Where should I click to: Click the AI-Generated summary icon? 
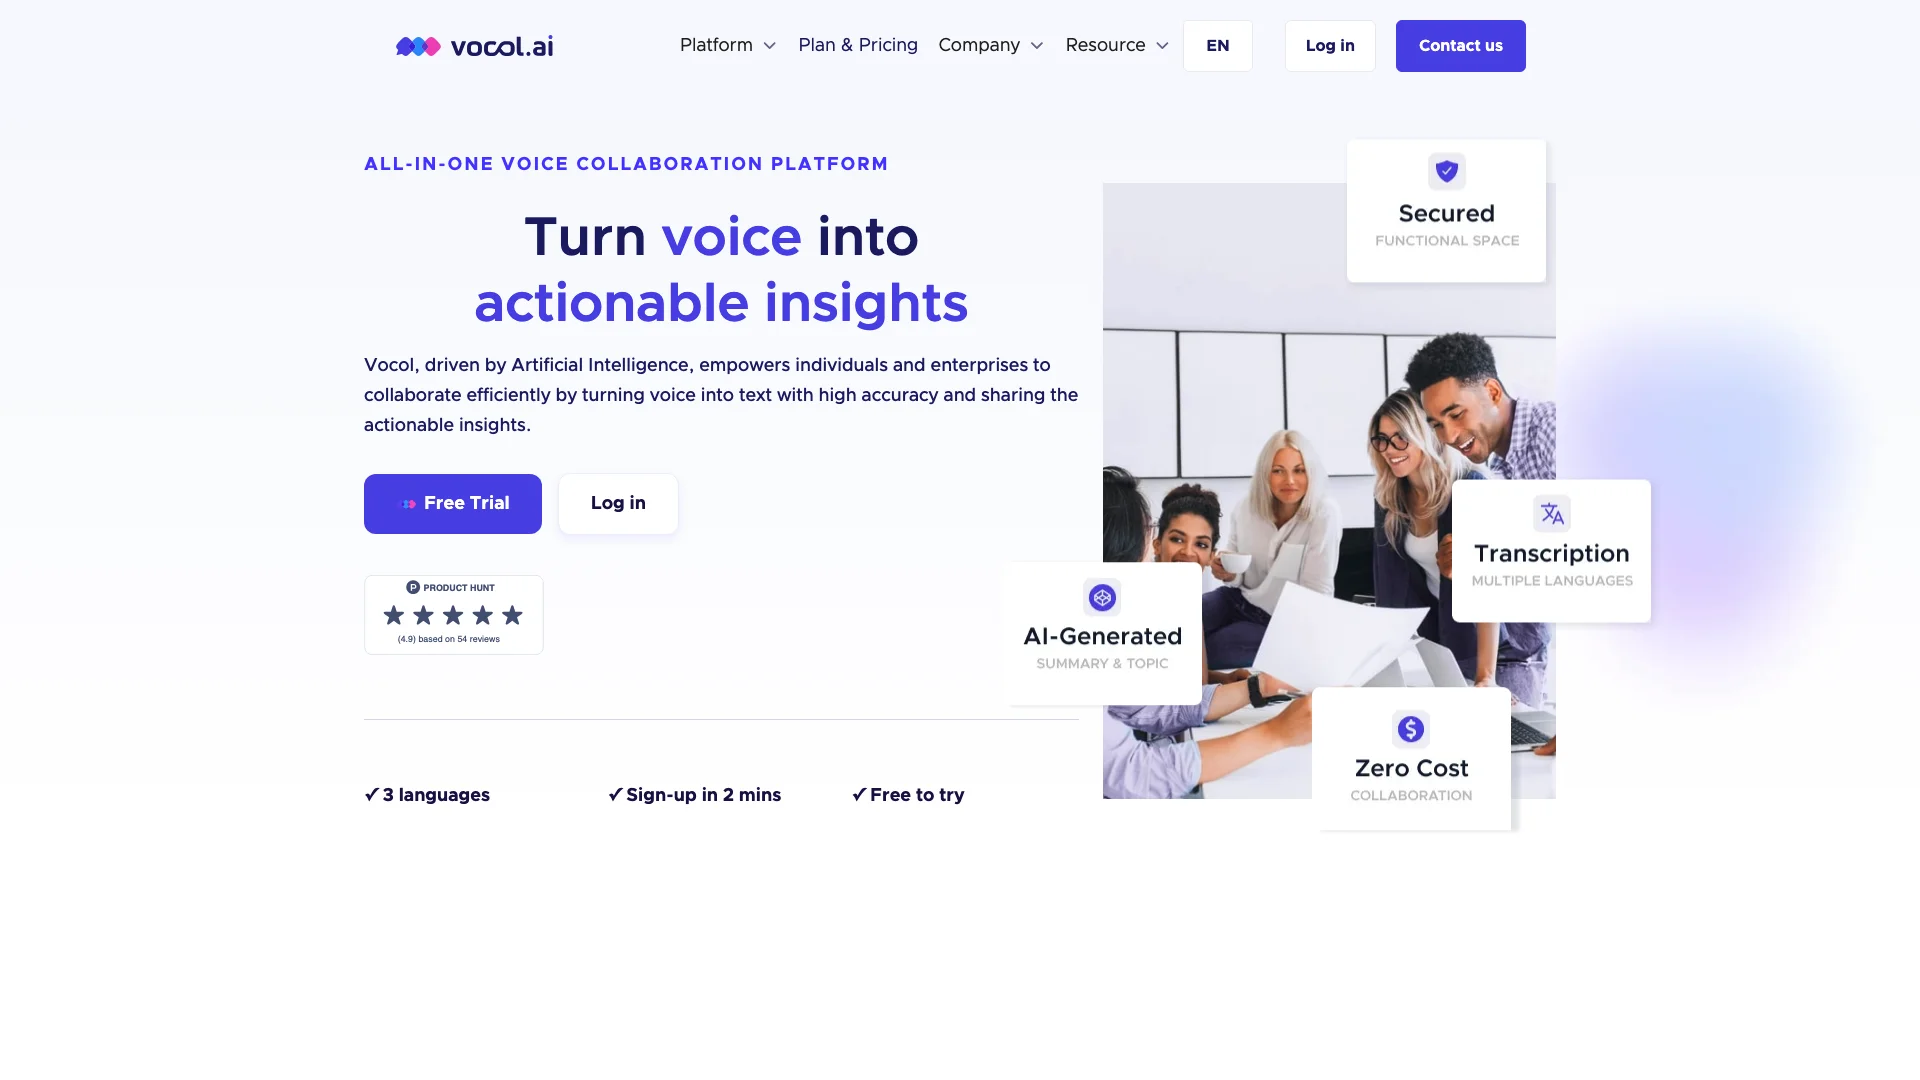(x=1102, y=597)
